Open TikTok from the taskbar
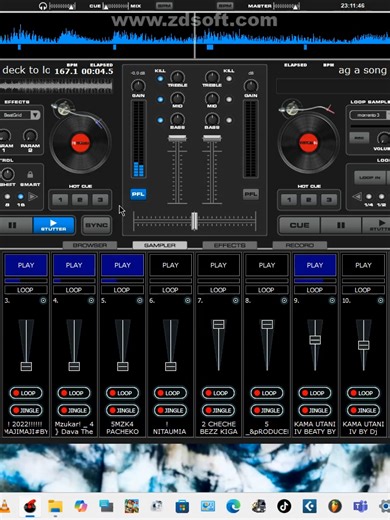The image size is (390, 520). click(284, 506)
